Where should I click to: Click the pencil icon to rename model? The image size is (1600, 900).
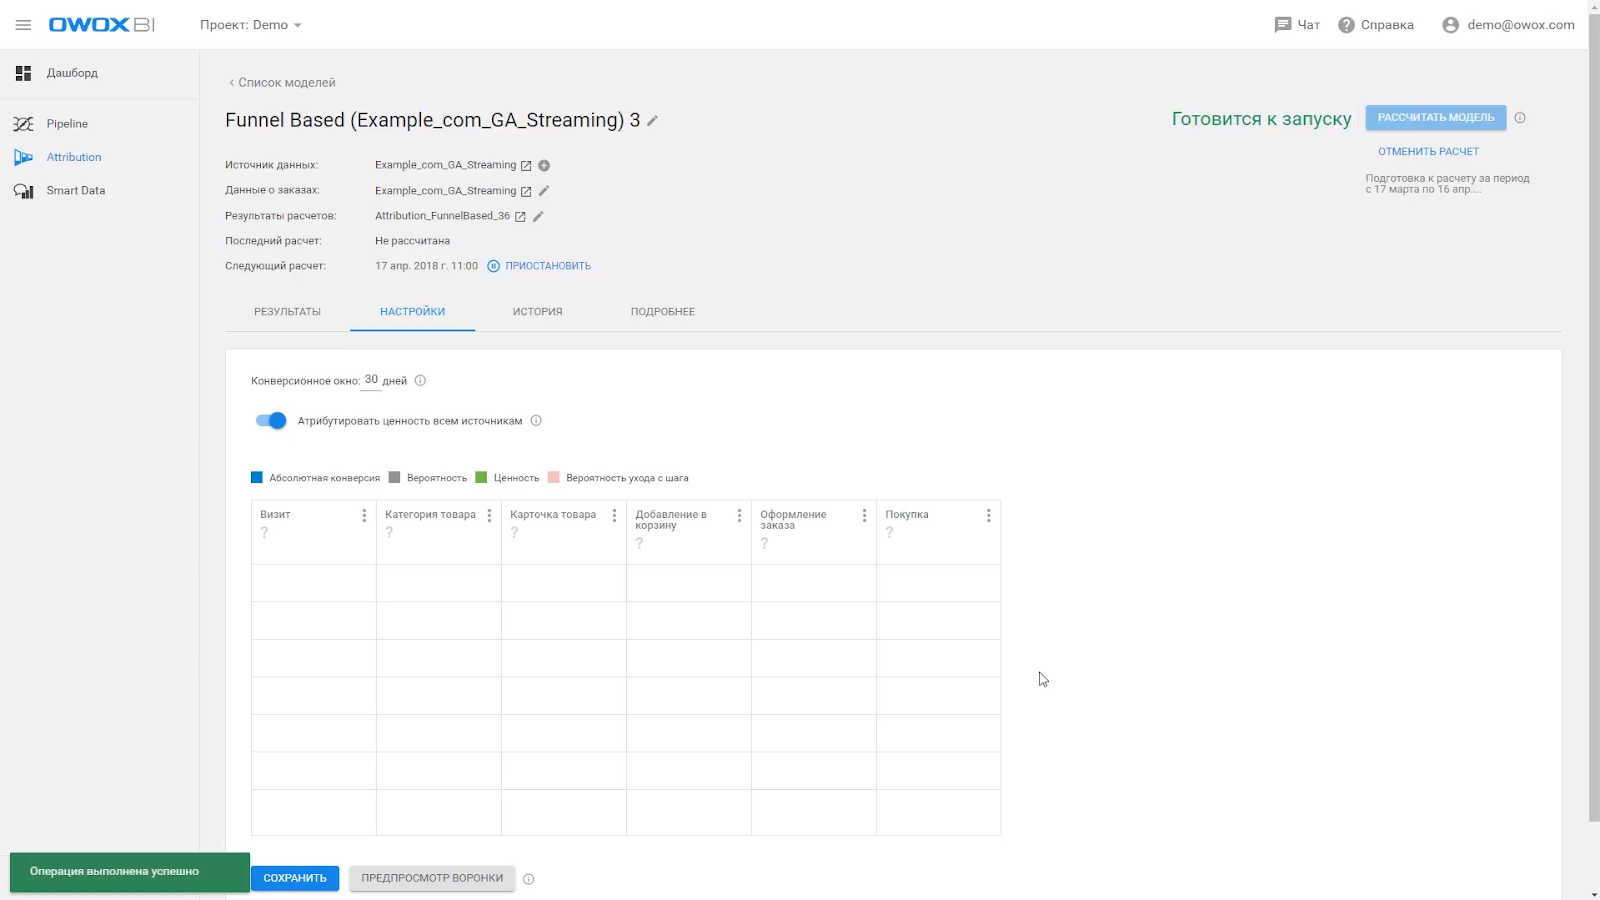pyautogui.click(x=653, y=121)
